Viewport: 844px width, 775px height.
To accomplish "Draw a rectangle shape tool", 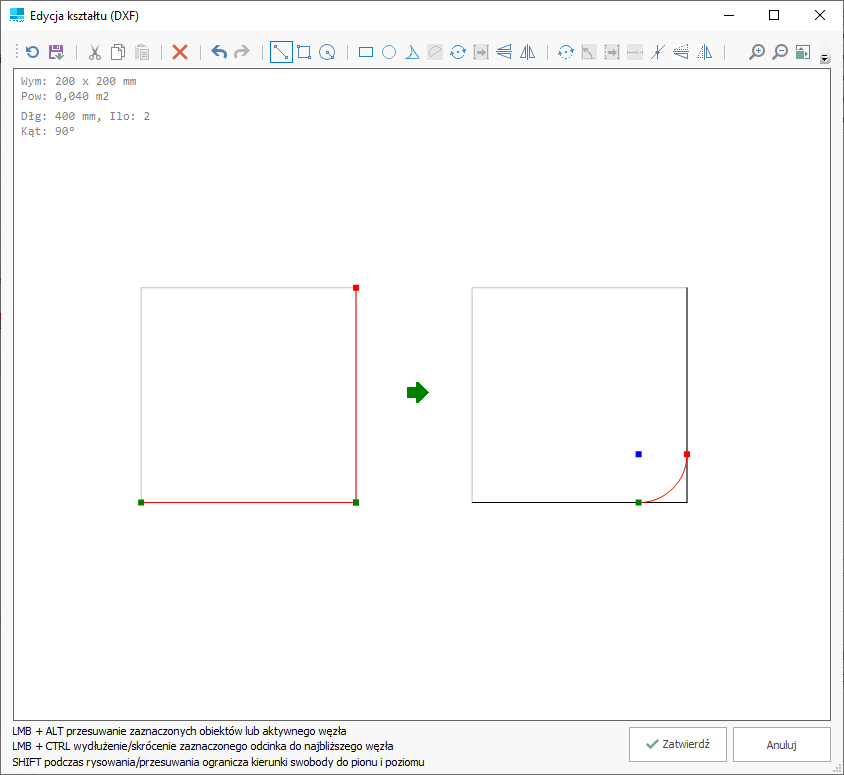I will tap(366, 52).
